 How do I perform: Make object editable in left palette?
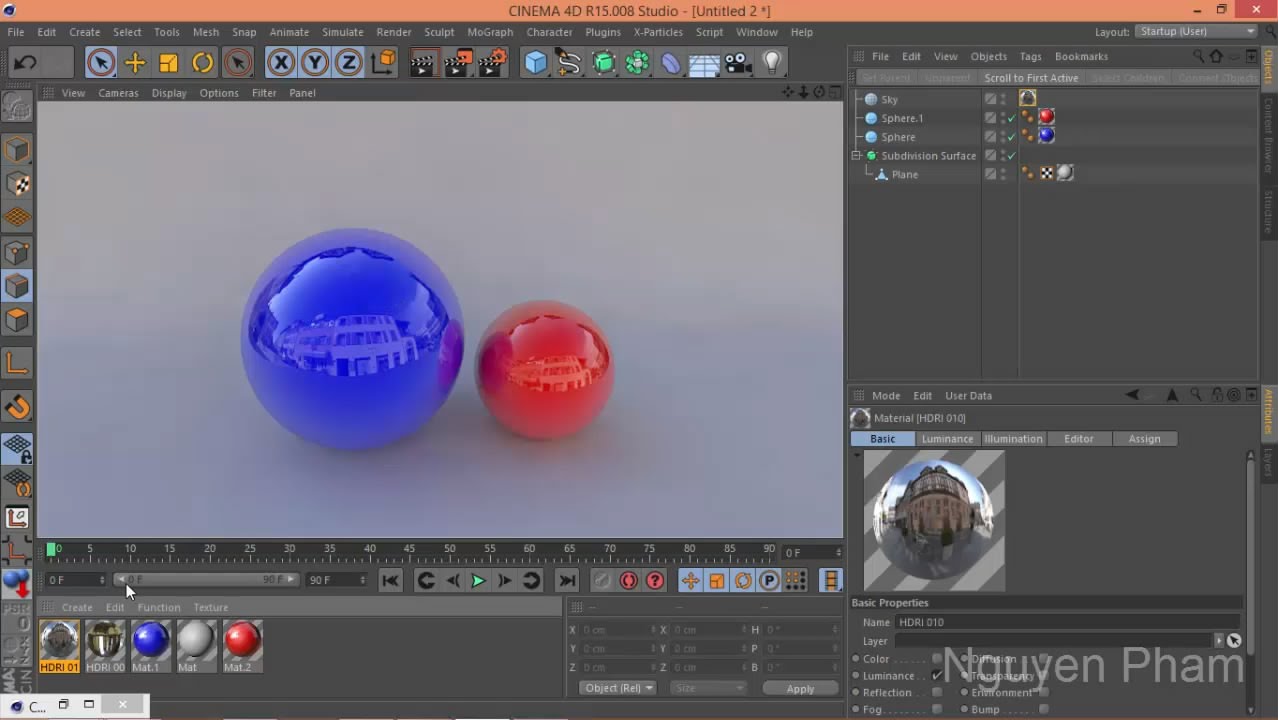(x=17, y=106)
